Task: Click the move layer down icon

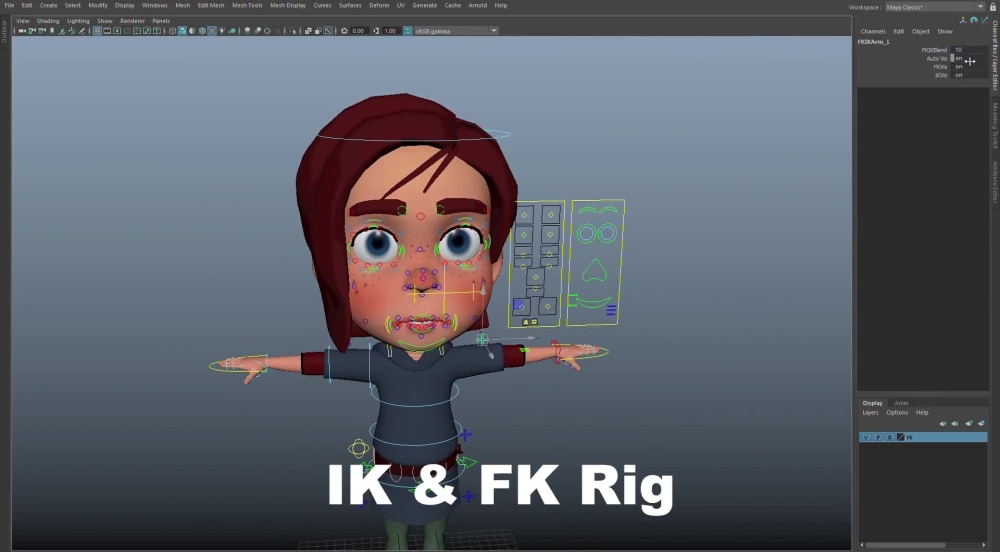Action: (955, 423)
